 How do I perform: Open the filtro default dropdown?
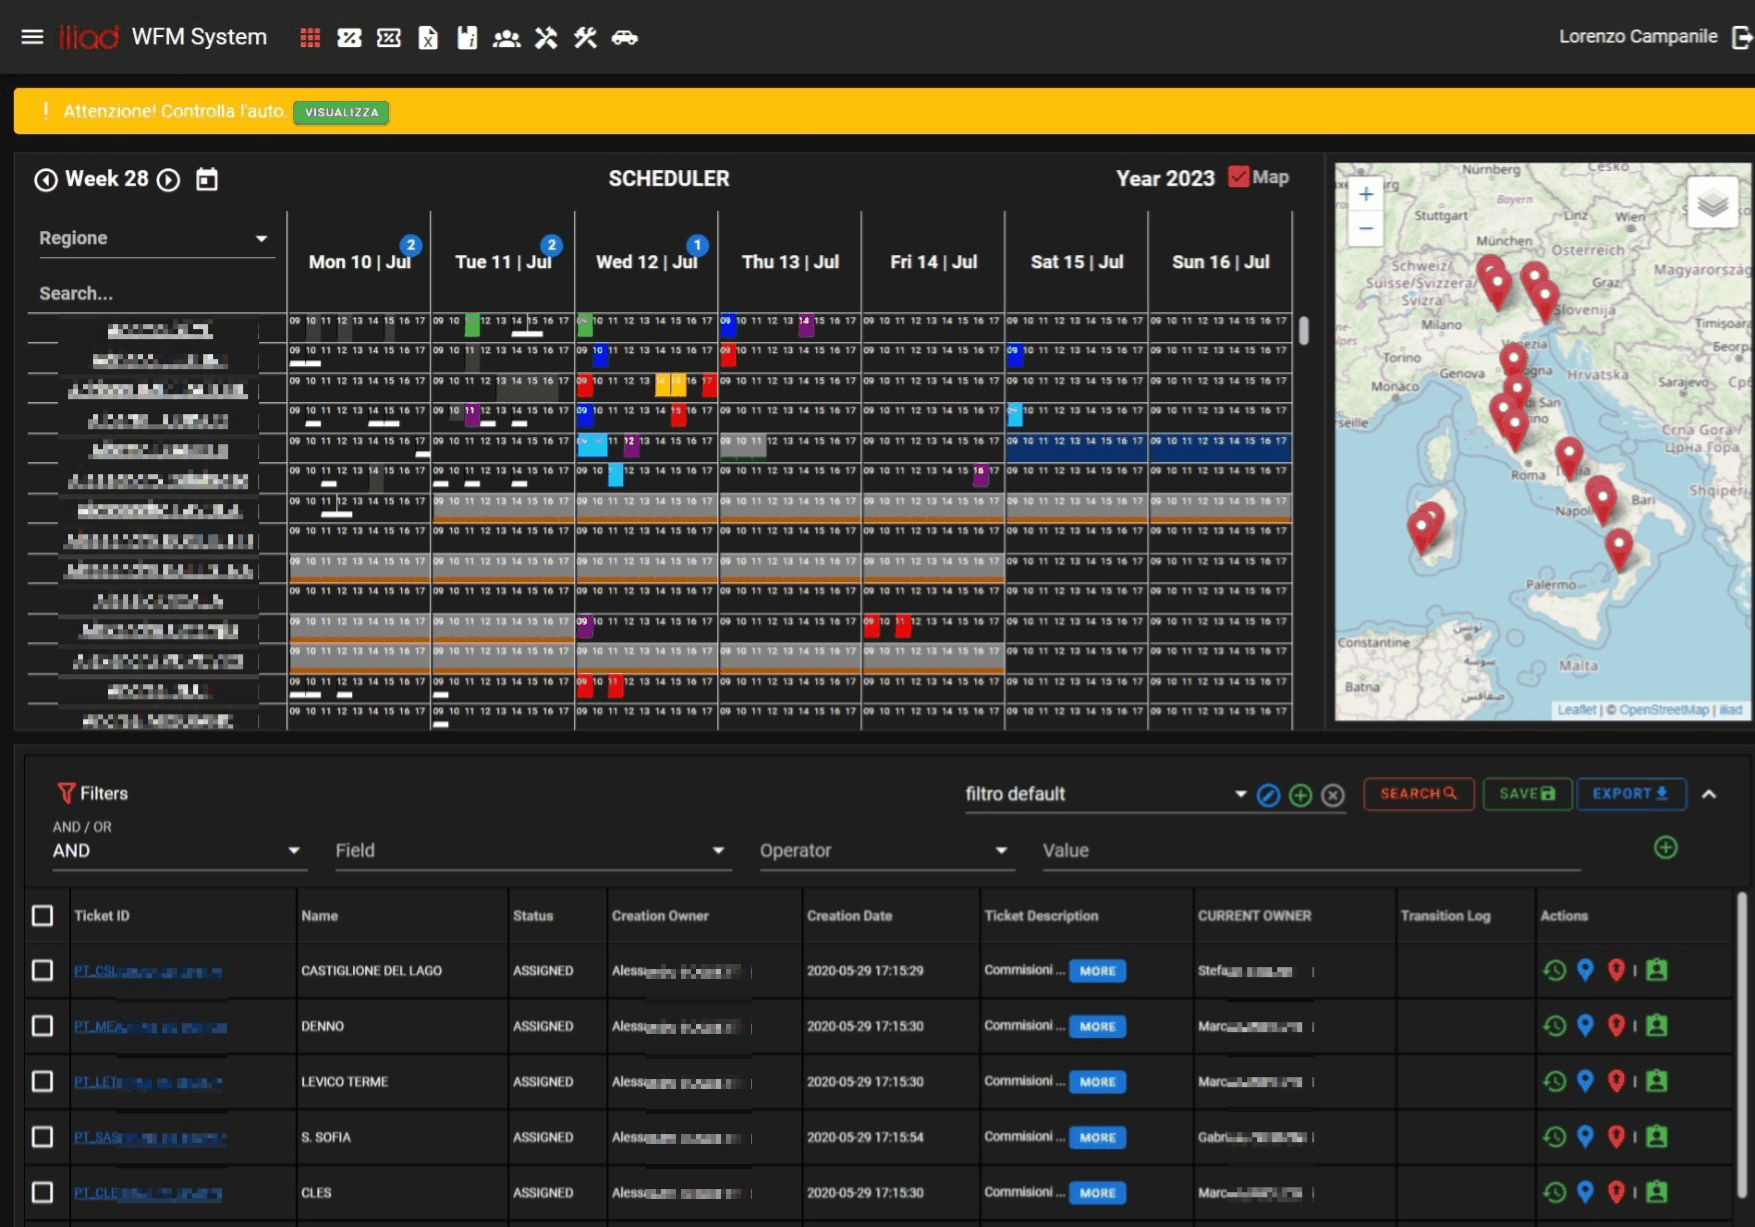coord(1106,794)
